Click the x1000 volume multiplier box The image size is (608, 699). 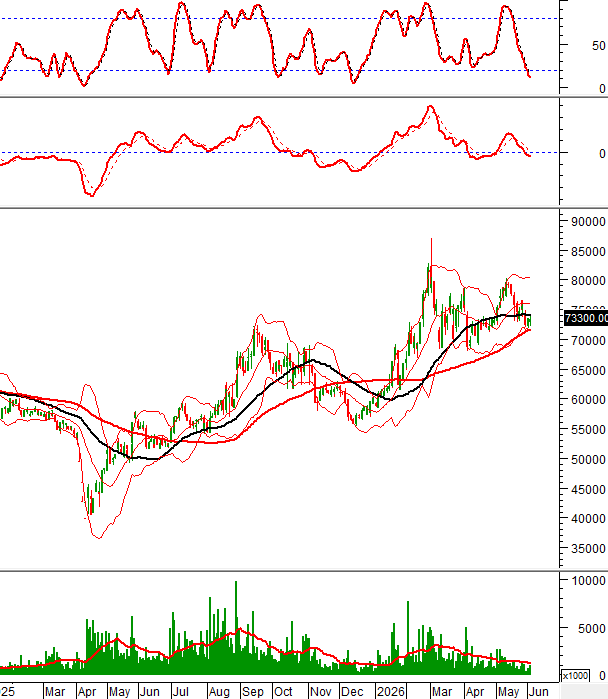575,675
